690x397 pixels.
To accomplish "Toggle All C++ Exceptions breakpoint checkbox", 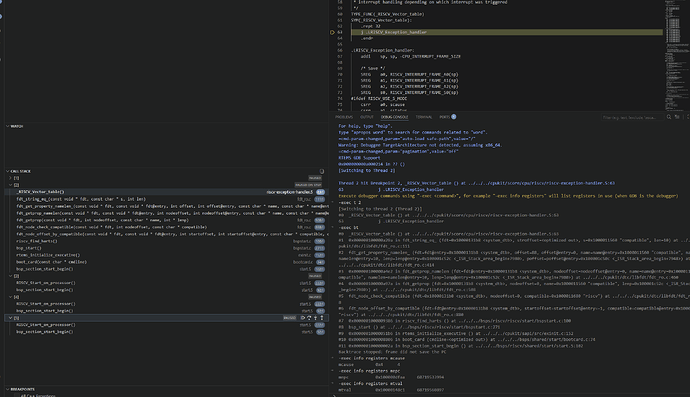I will (x=17, y=395).
